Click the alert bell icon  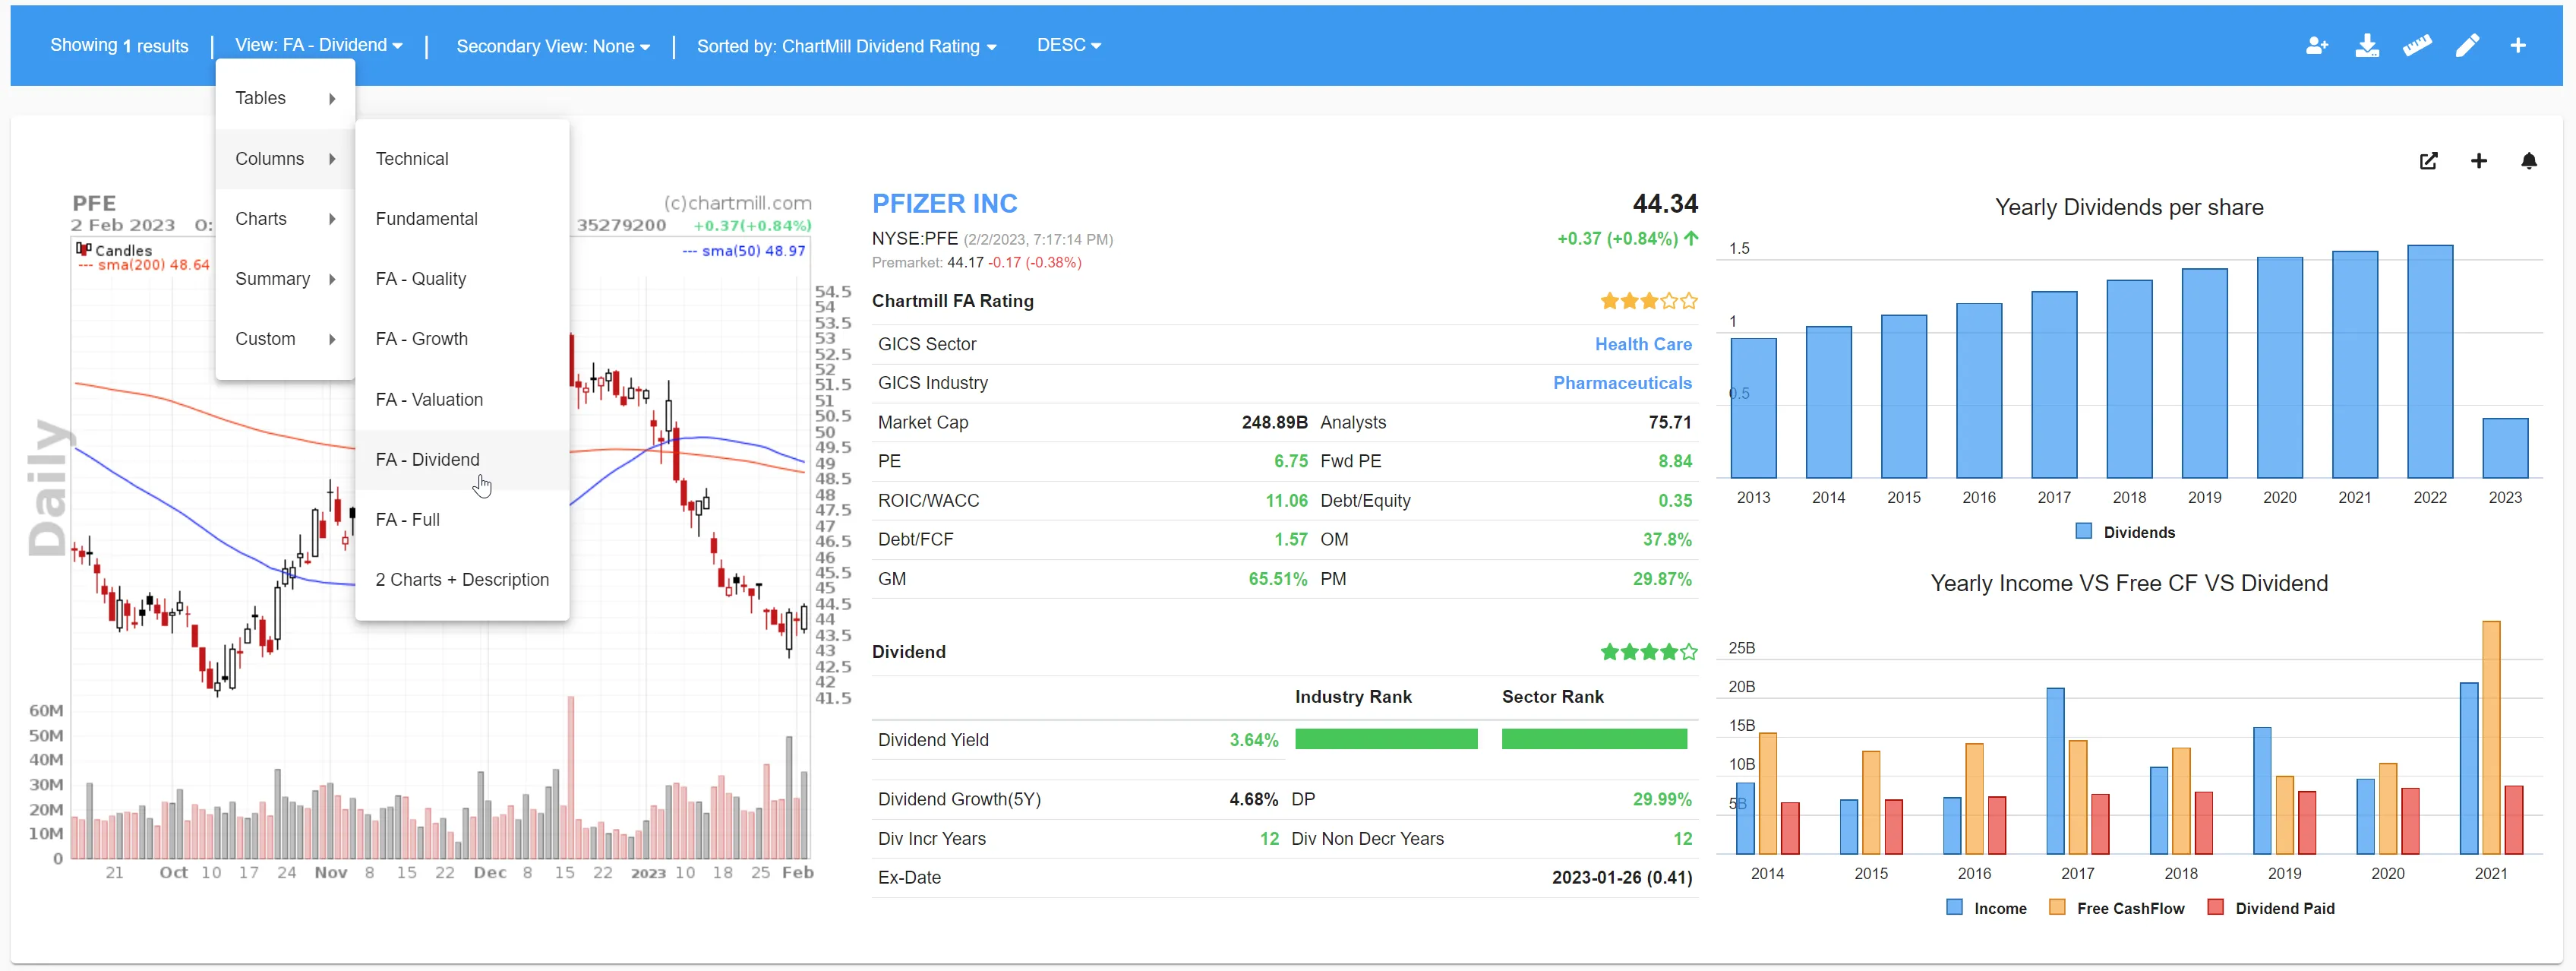tap(2528, 161)
